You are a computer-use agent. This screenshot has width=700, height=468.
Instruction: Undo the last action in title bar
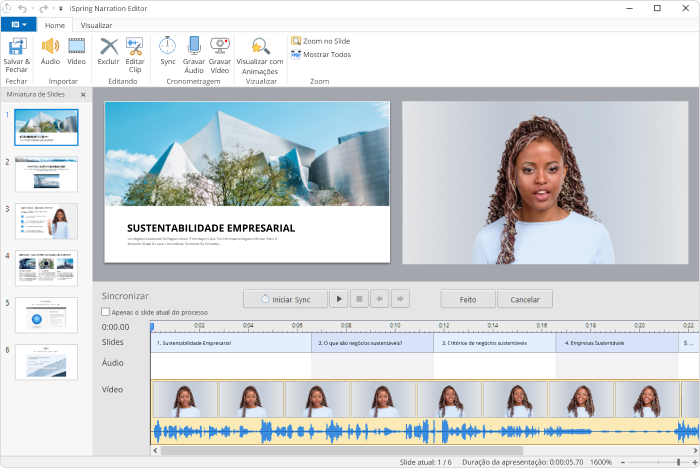(x=22, y=8)
